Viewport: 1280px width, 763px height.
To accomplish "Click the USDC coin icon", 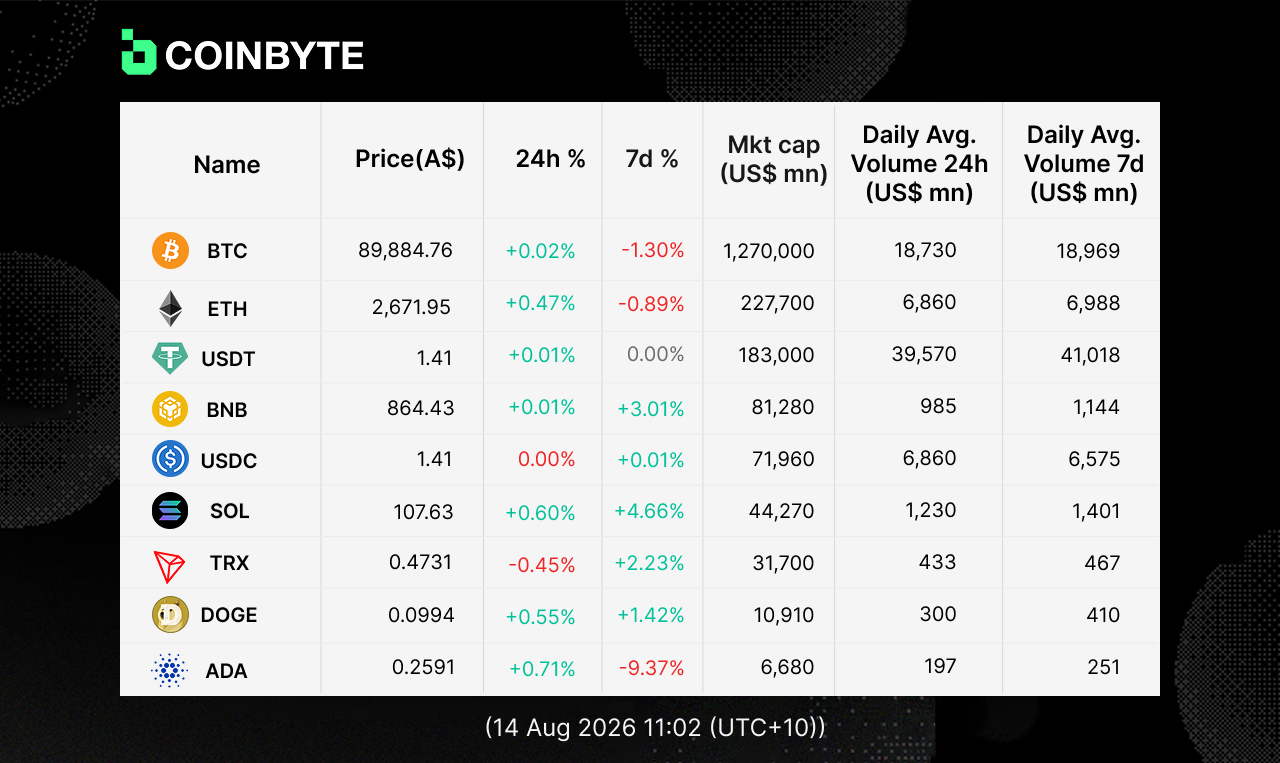I will (170, 460).
